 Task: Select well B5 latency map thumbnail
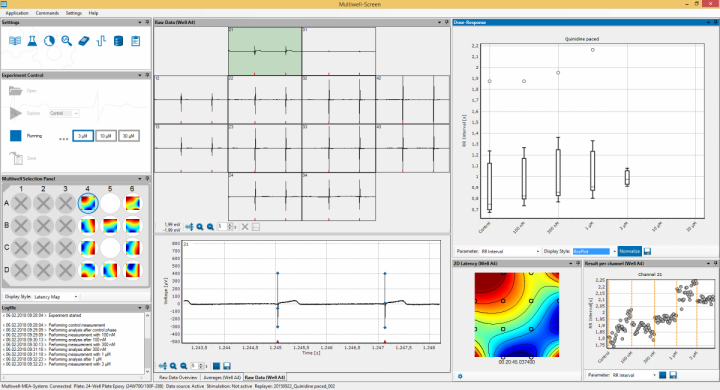tap(110, 226)
